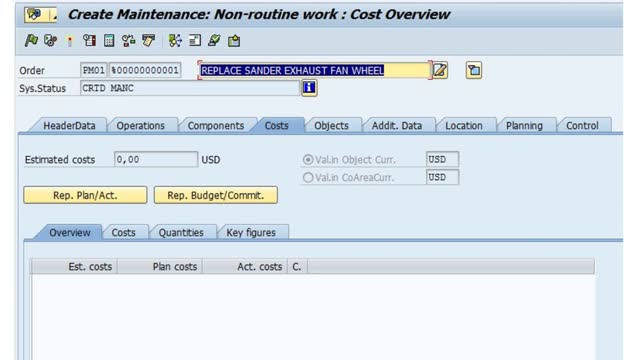Click the green network structure icon
The height and width of the screenshot is (360, 640).
click(x=175, y=40)
